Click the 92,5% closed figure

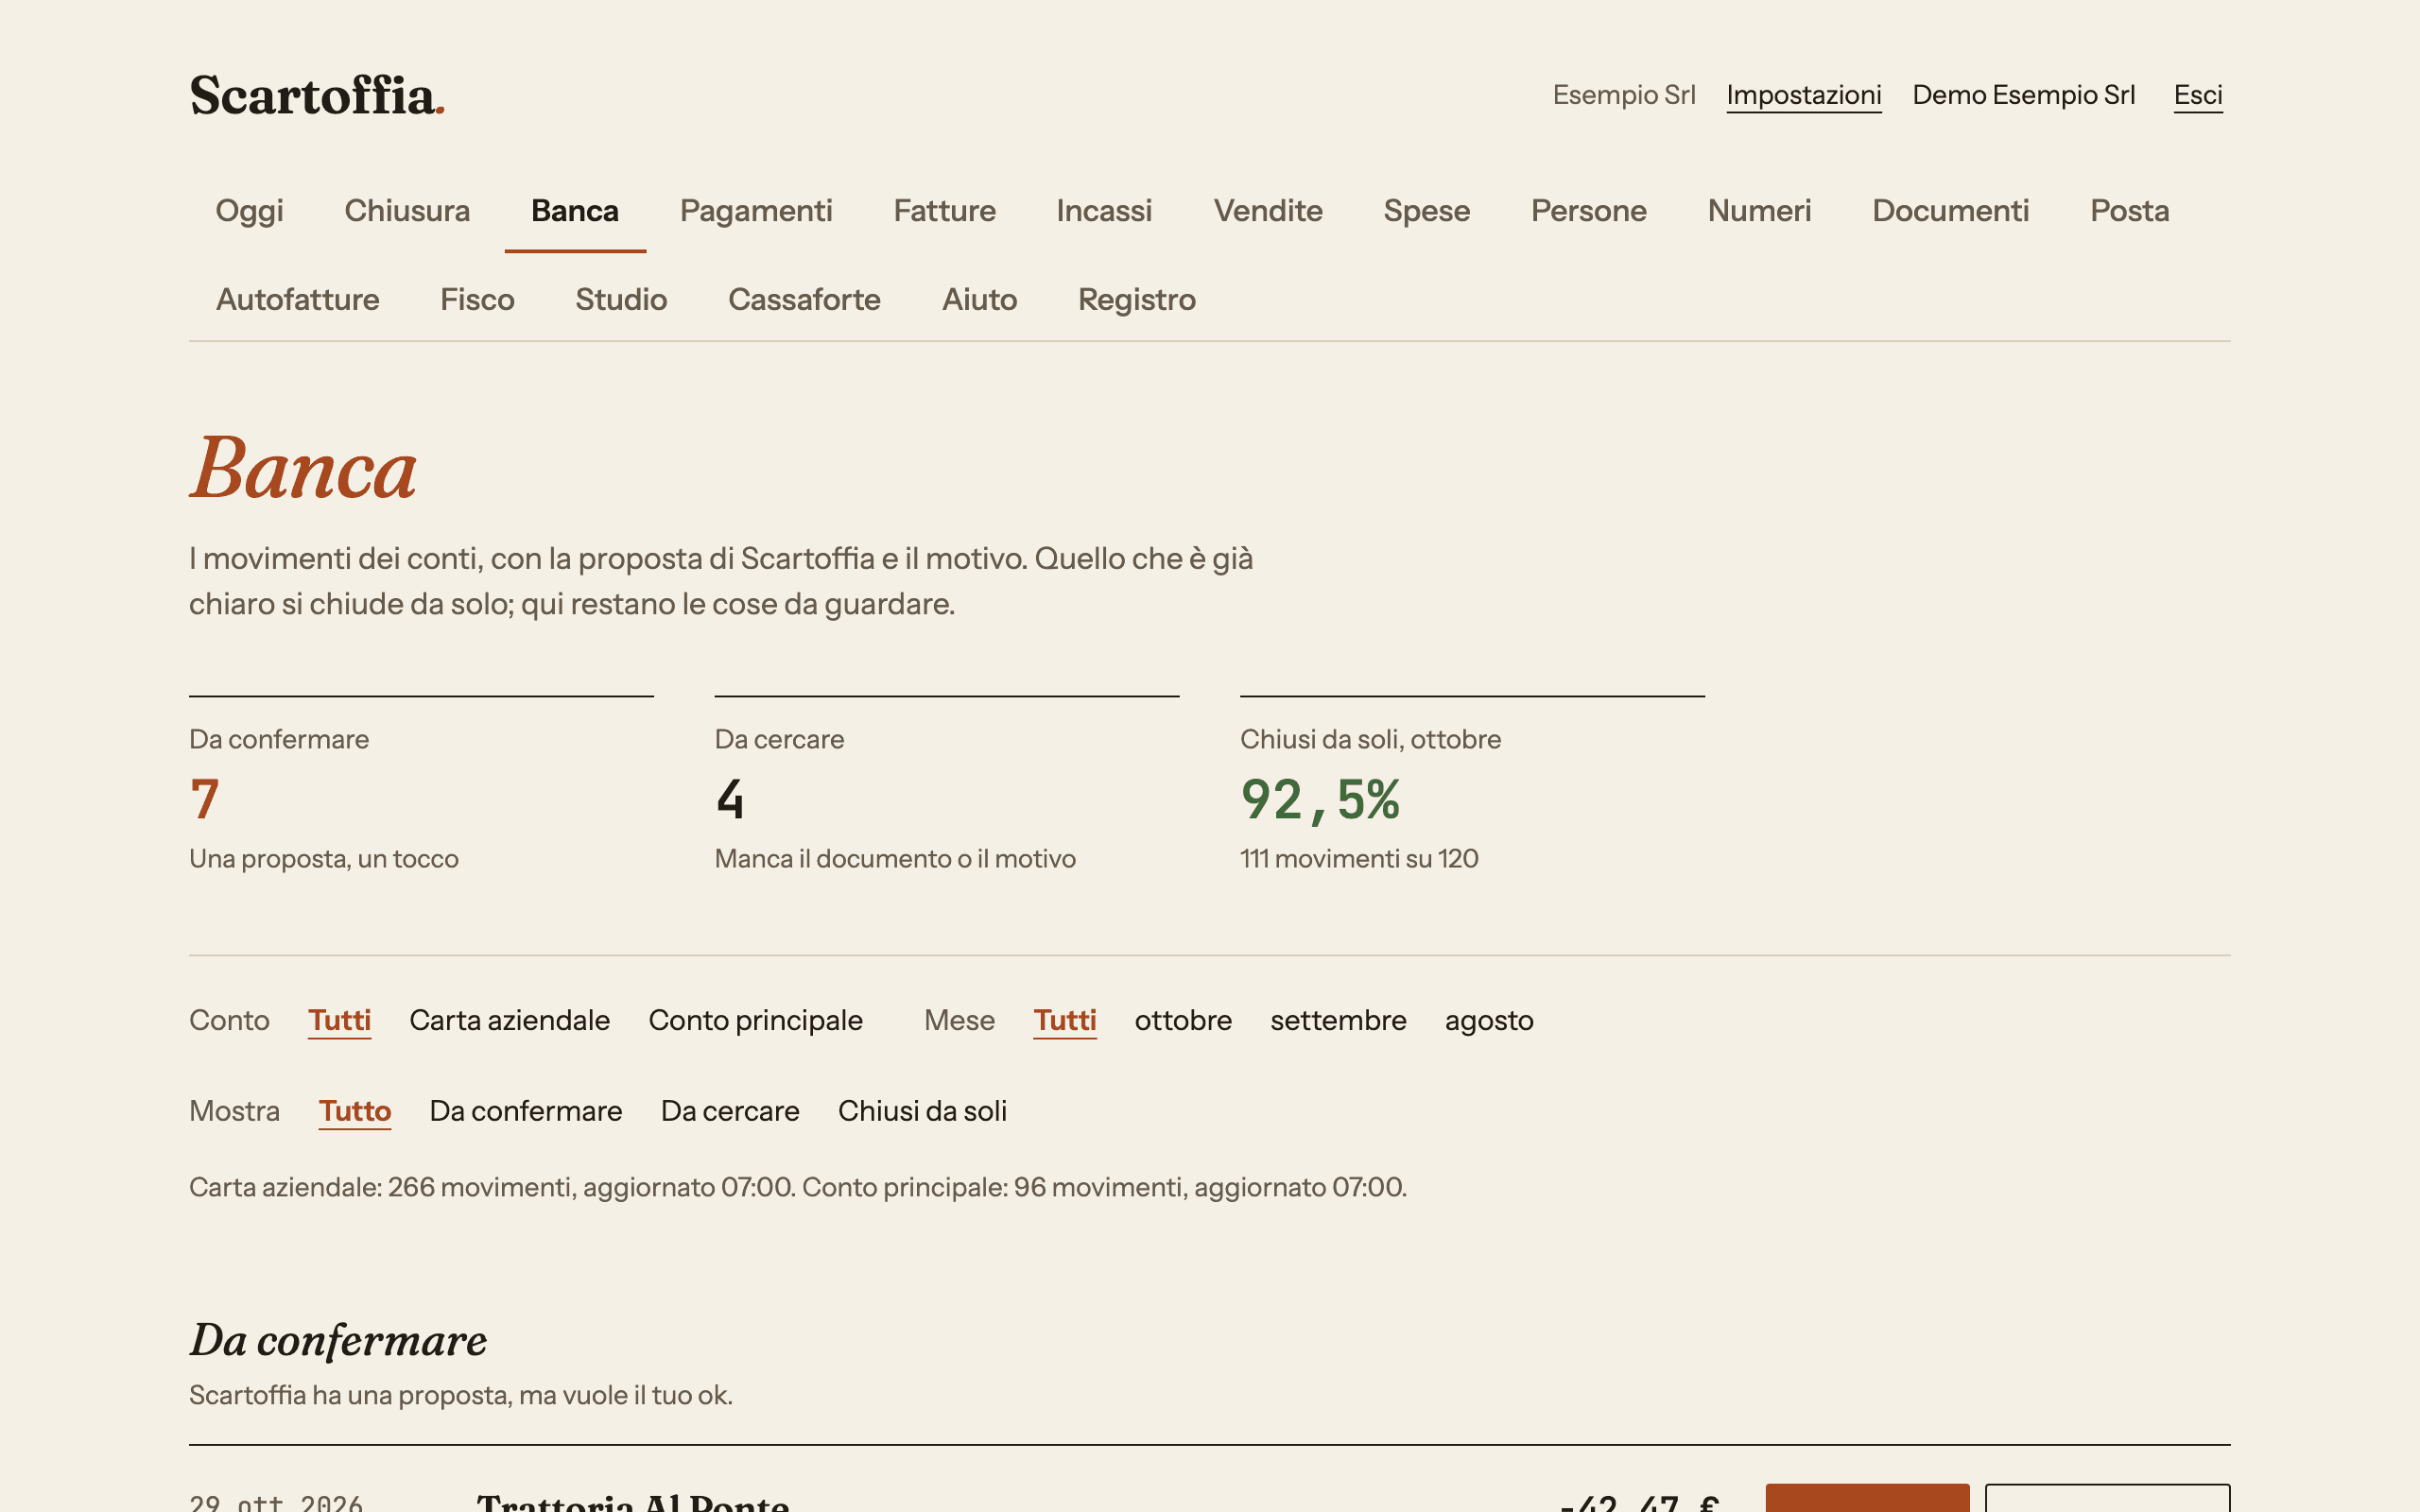point(1320,799)
